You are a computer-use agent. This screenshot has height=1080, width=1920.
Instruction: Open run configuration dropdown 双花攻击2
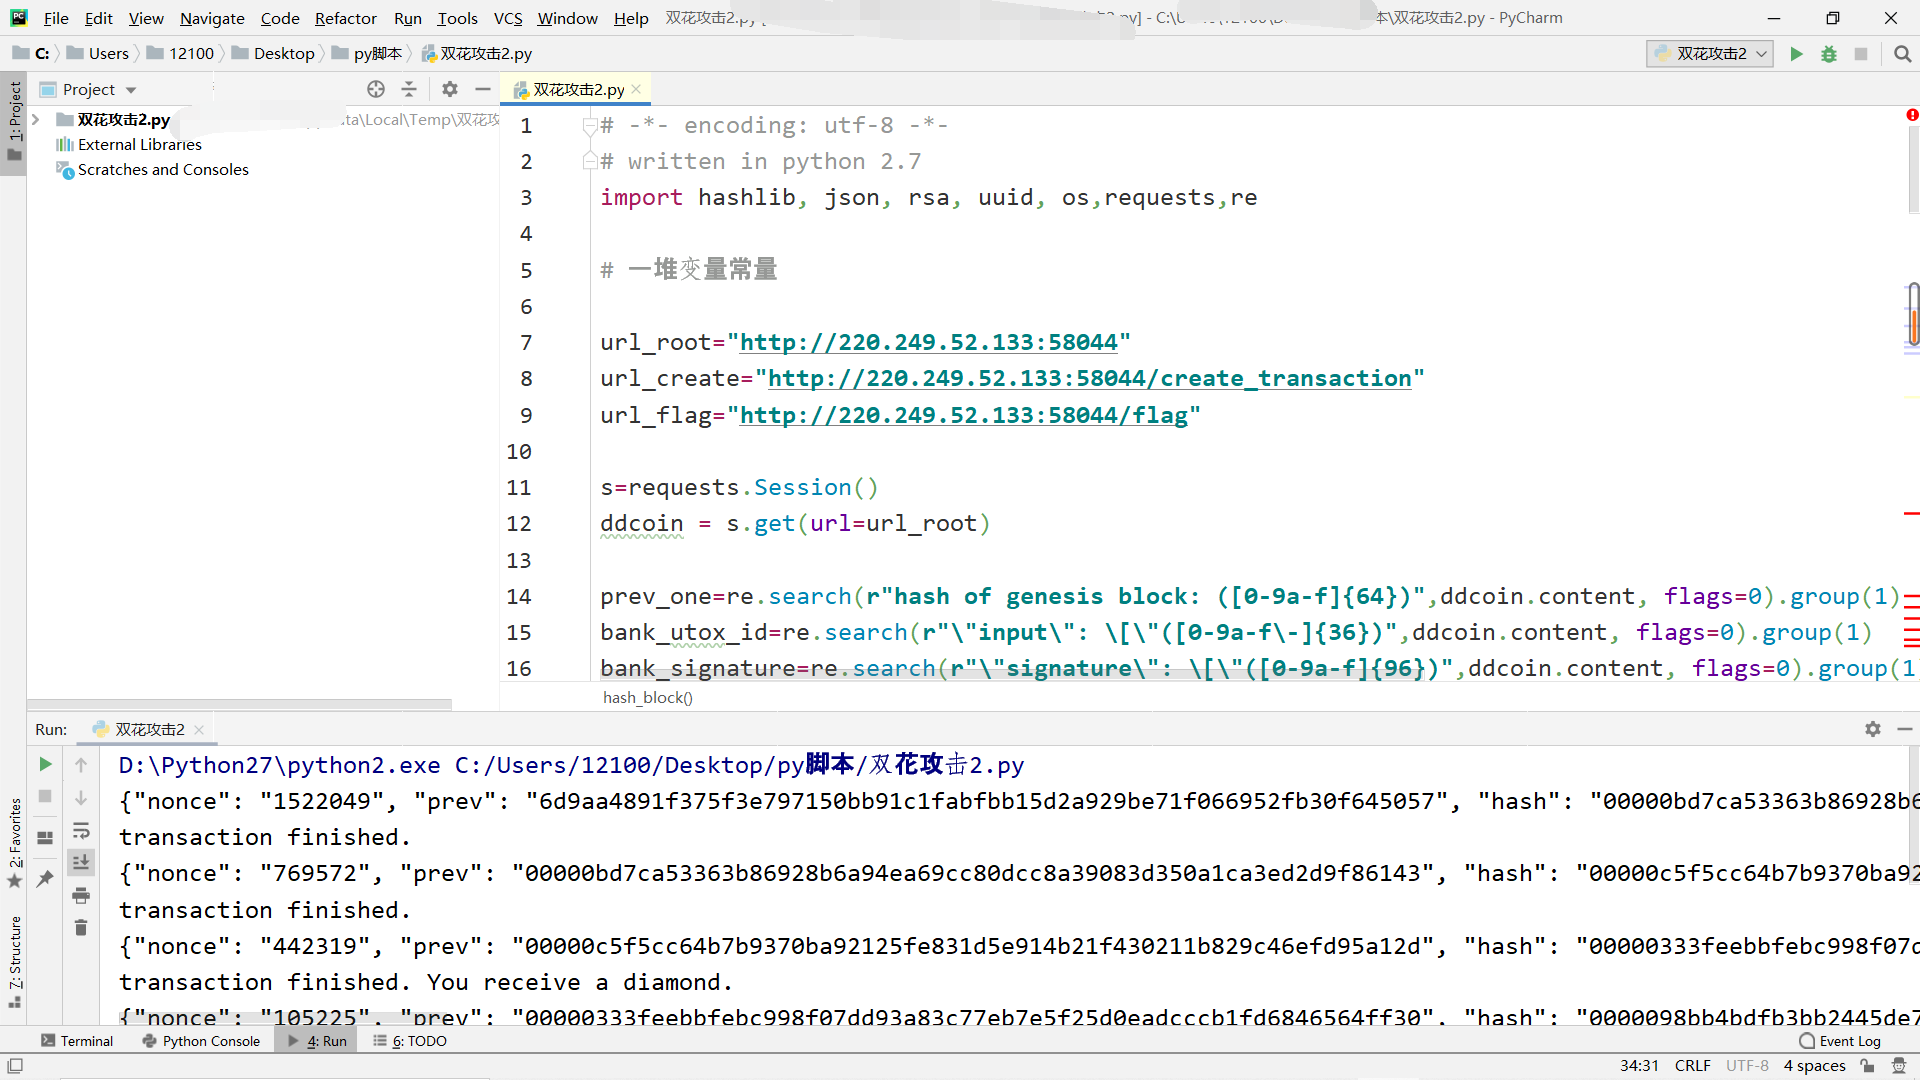(x=1710, y=54)
